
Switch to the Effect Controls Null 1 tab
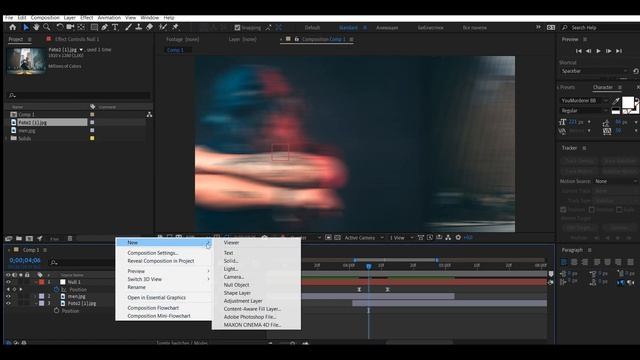tap(77, 39)
